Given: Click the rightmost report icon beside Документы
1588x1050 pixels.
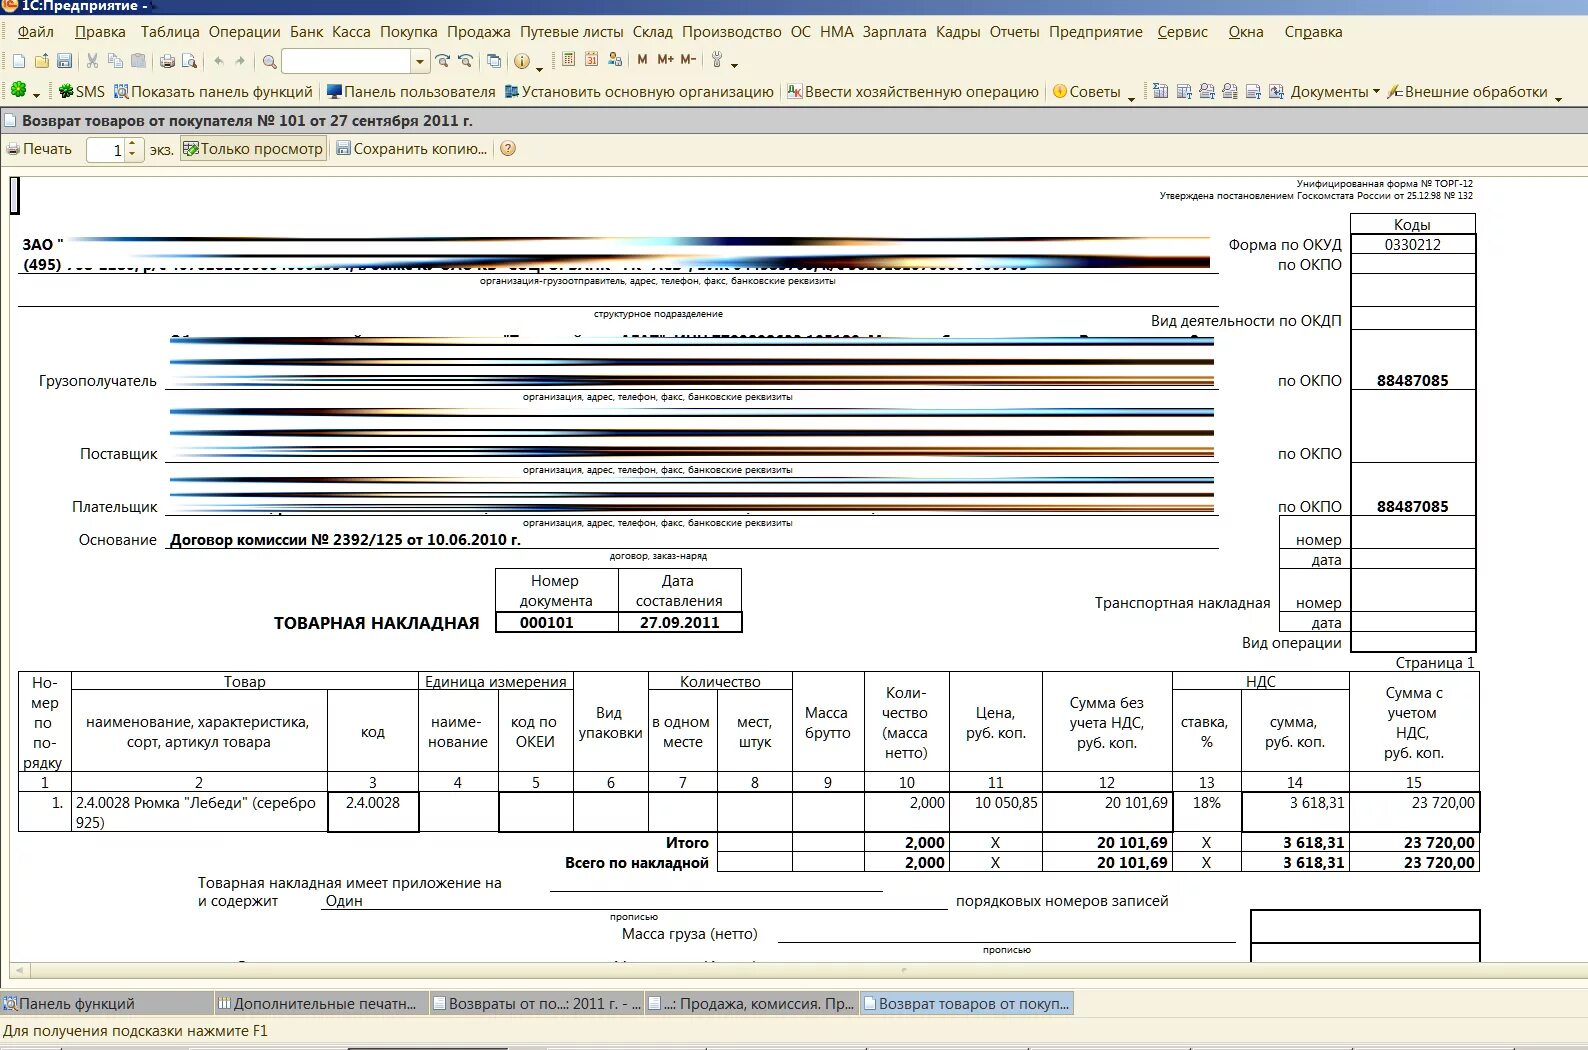Looking at the screenshot, I should [x=1276, y=91].
